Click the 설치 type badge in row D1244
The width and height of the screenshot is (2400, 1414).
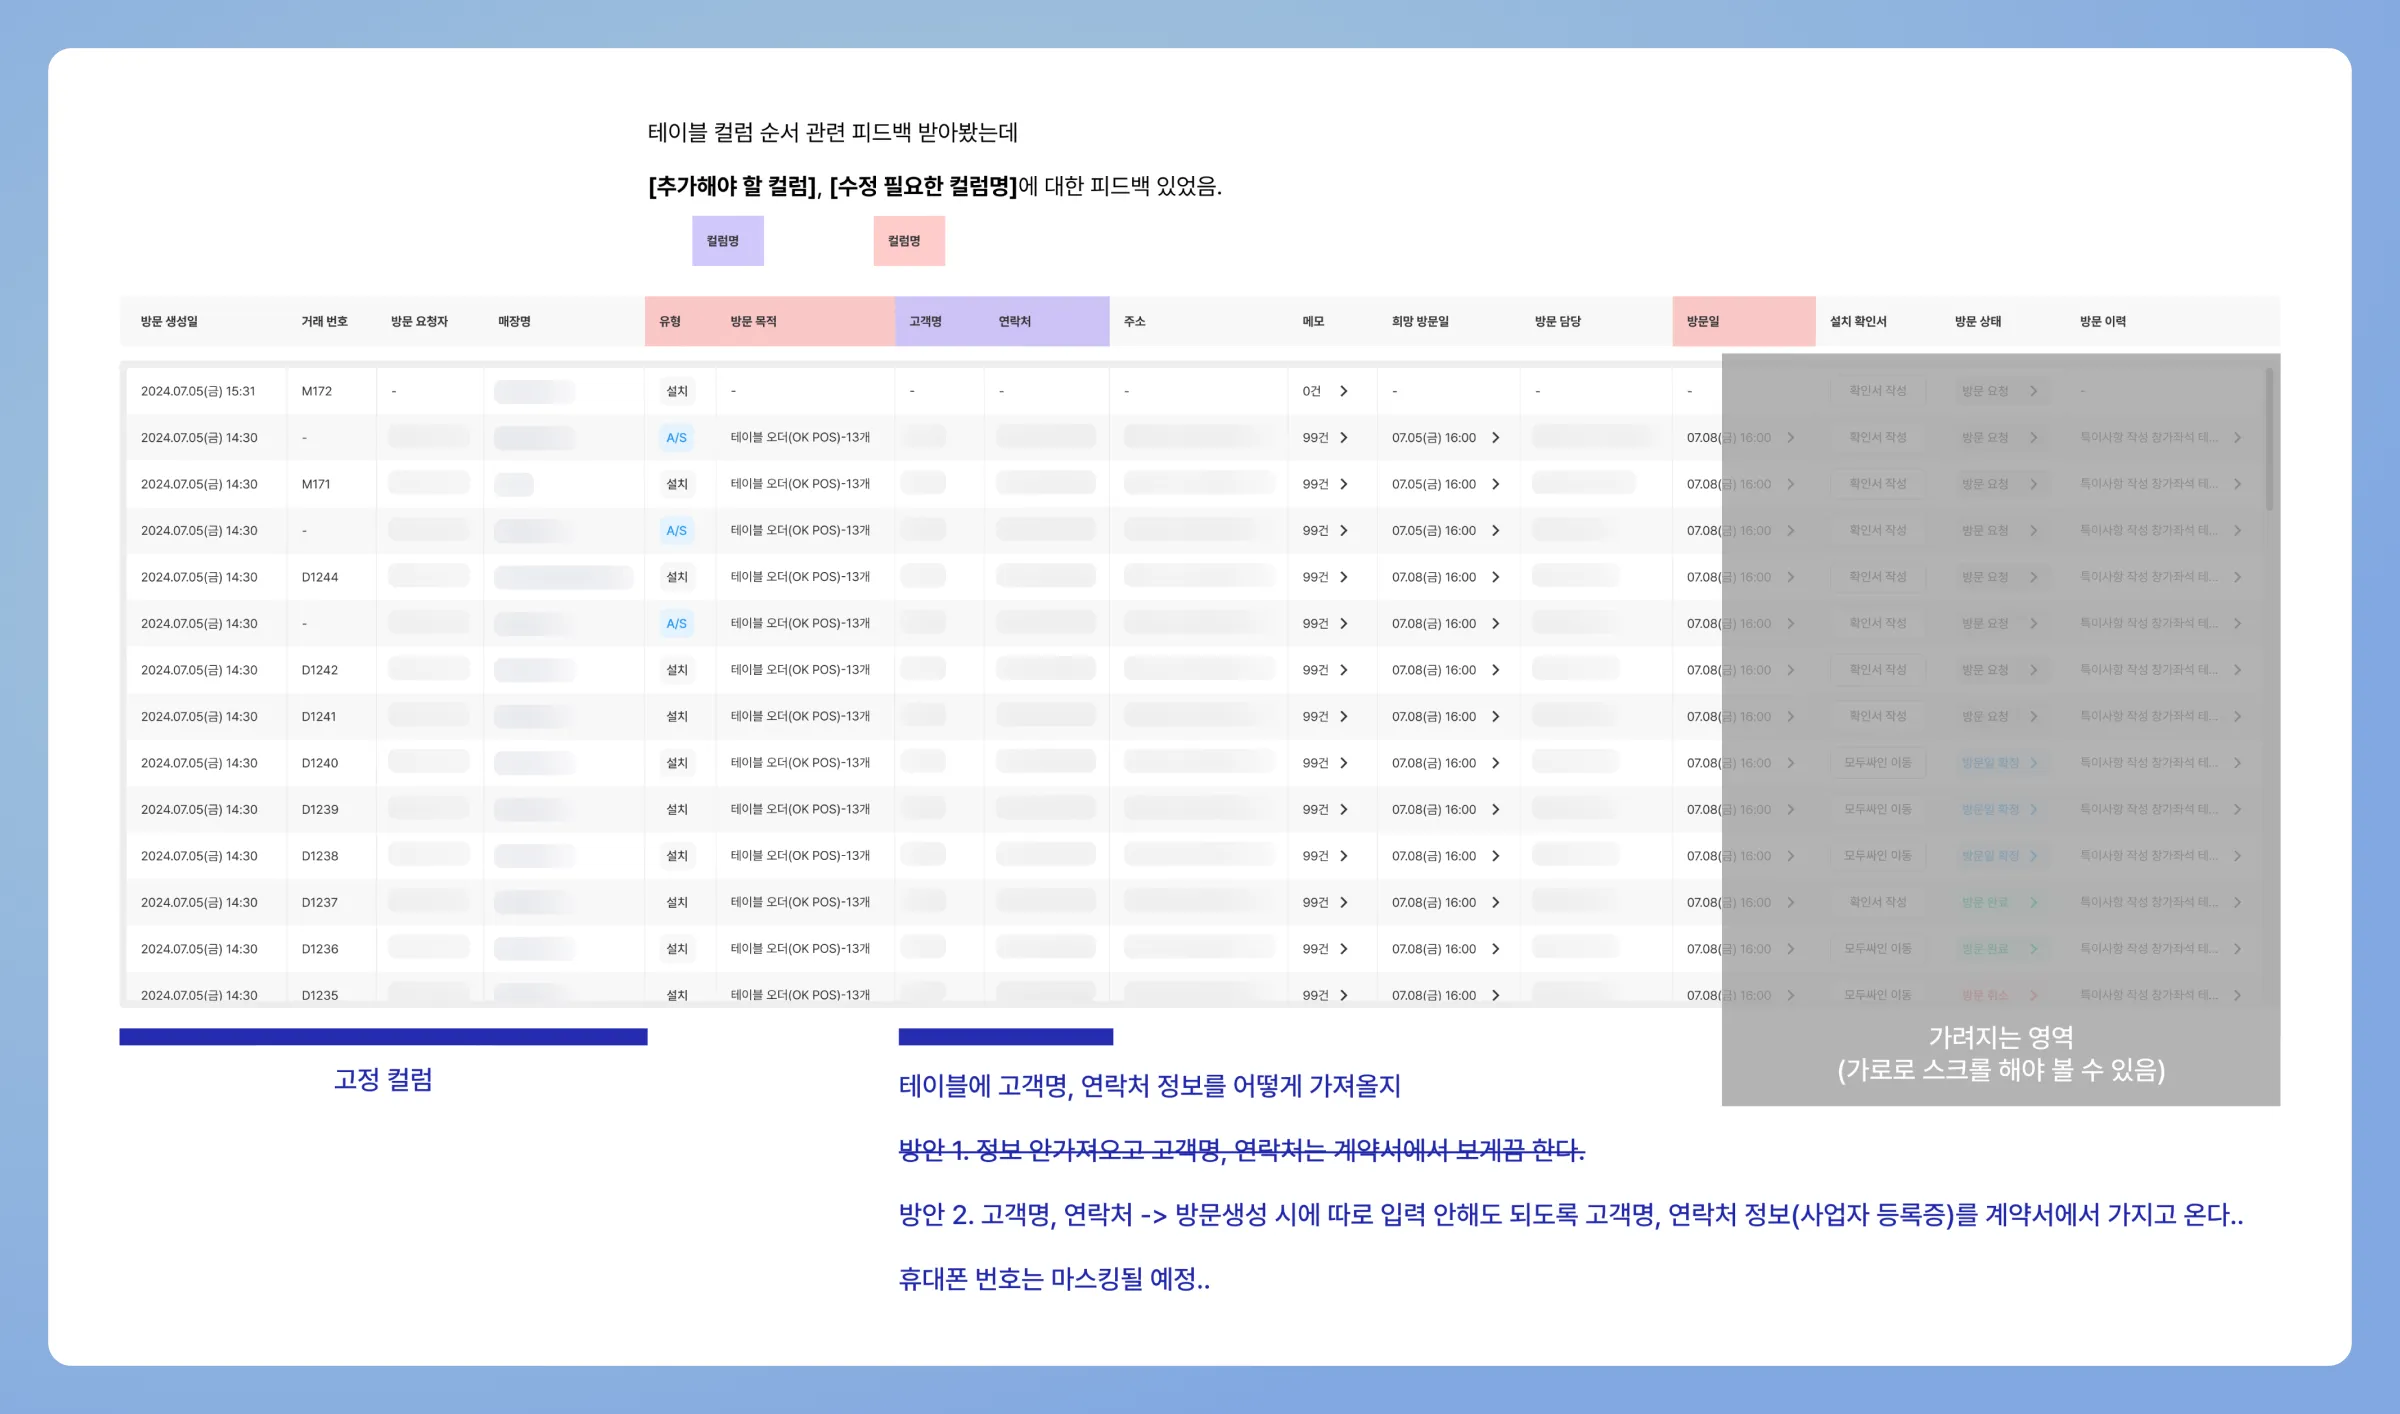pyautogui.click(x=677, y=577)
